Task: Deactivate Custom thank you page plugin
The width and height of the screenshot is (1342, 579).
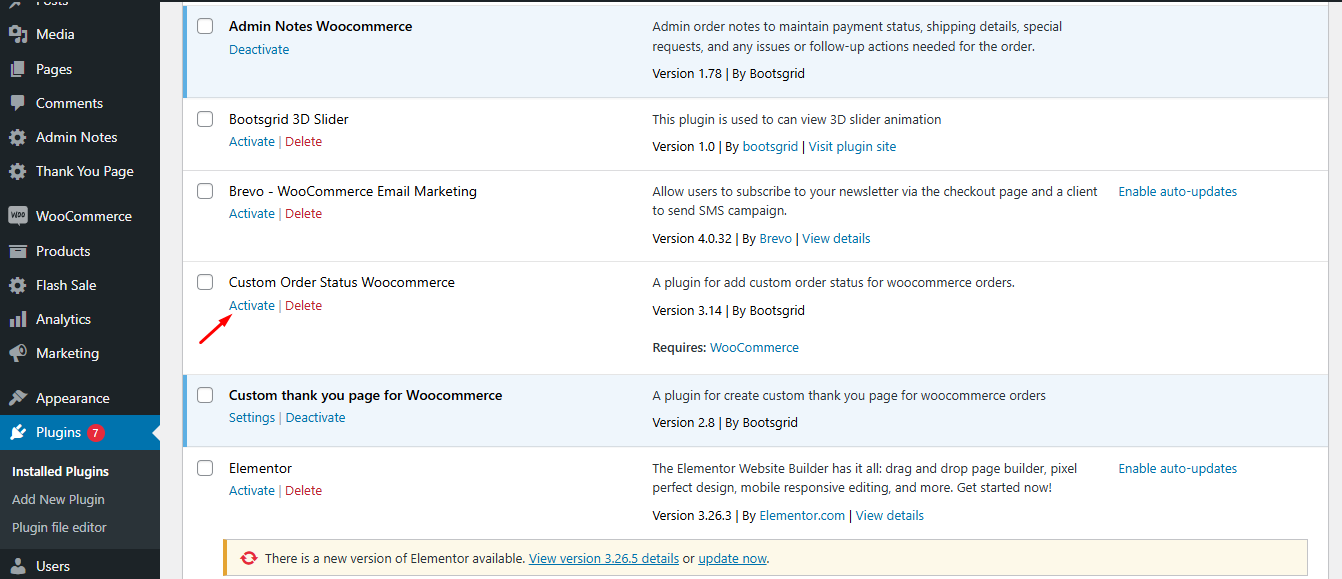Action: [316, 417]
